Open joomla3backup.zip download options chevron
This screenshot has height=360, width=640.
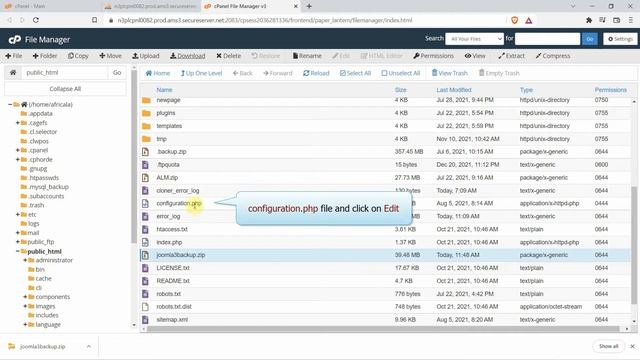tap(89, 347)
